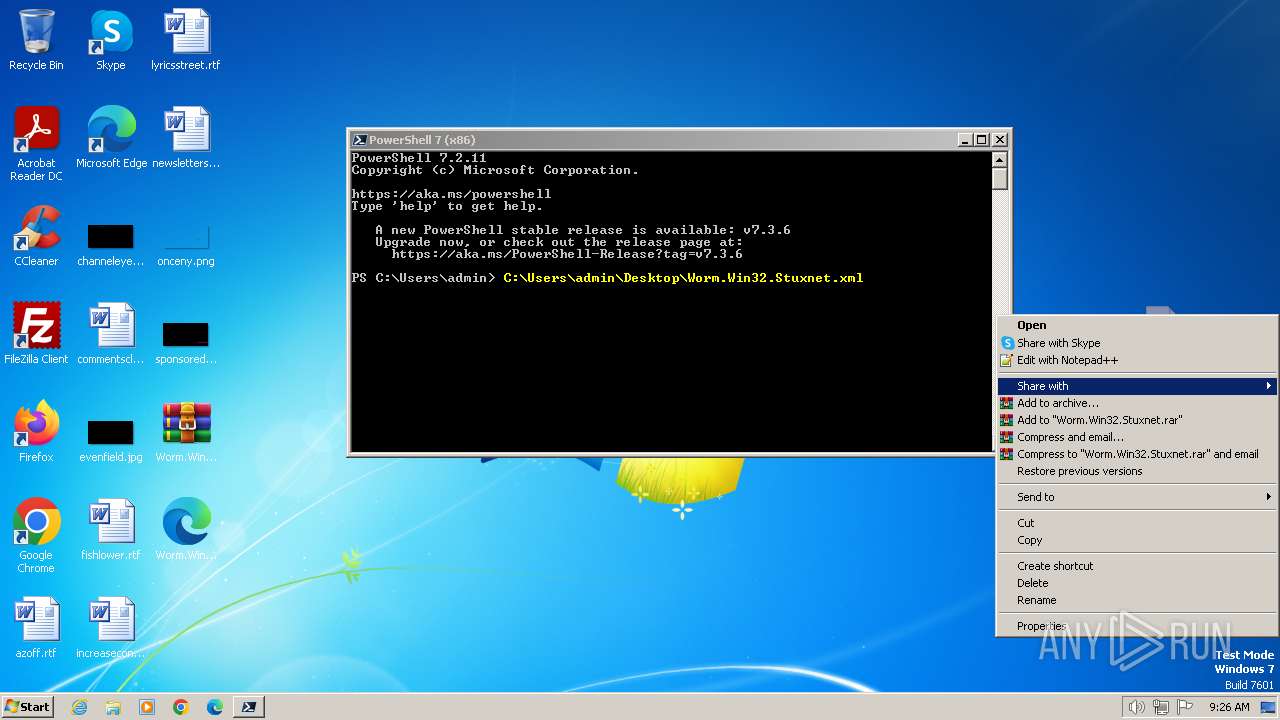The height and width of the screenshot is (720, 1280).
Task: Click the Start button
Action: coord(27,707)
